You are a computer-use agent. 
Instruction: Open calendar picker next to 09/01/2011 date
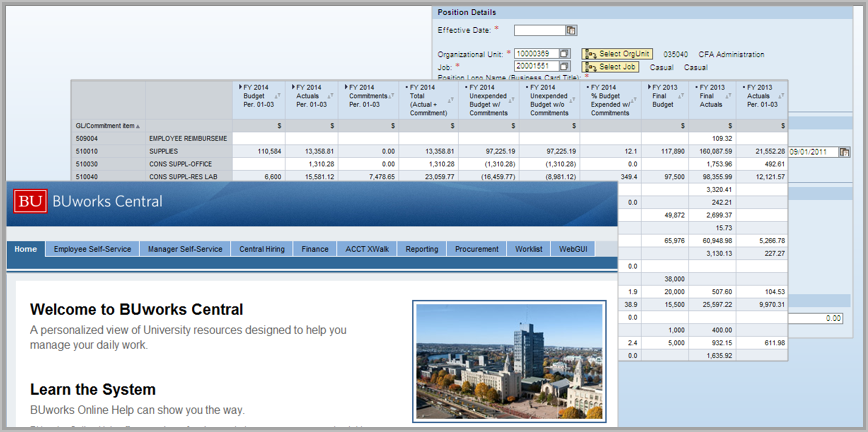(844, 152)
